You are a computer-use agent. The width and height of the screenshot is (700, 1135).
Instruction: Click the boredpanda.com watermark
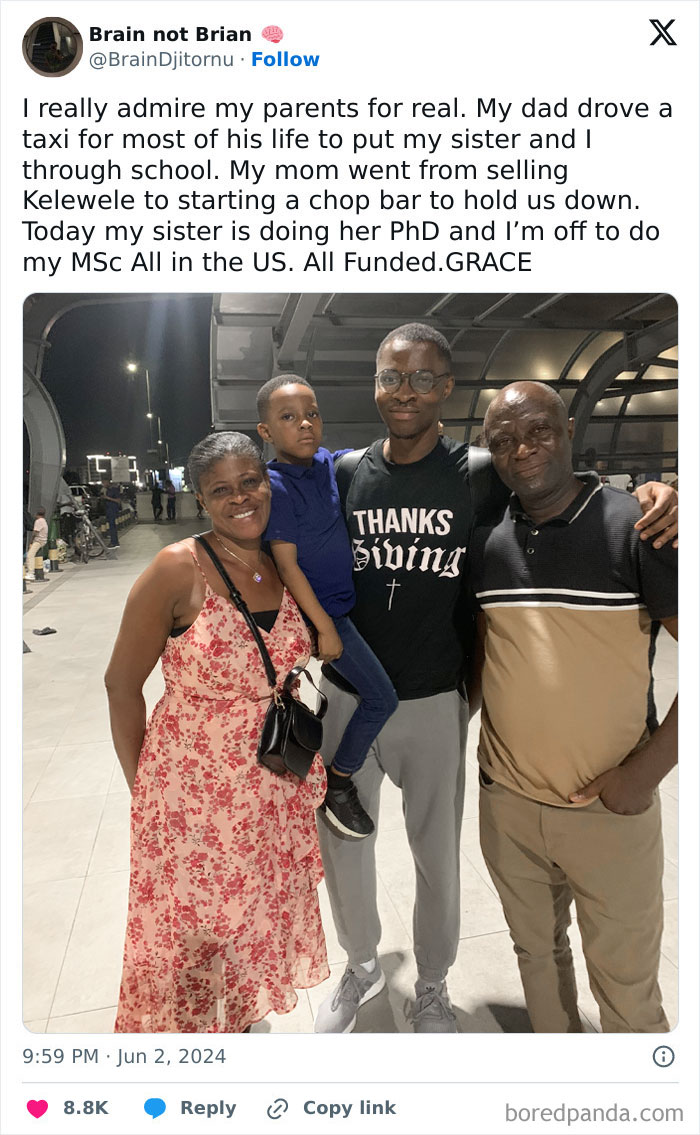pyautogui.click(x=594, y=1113)
